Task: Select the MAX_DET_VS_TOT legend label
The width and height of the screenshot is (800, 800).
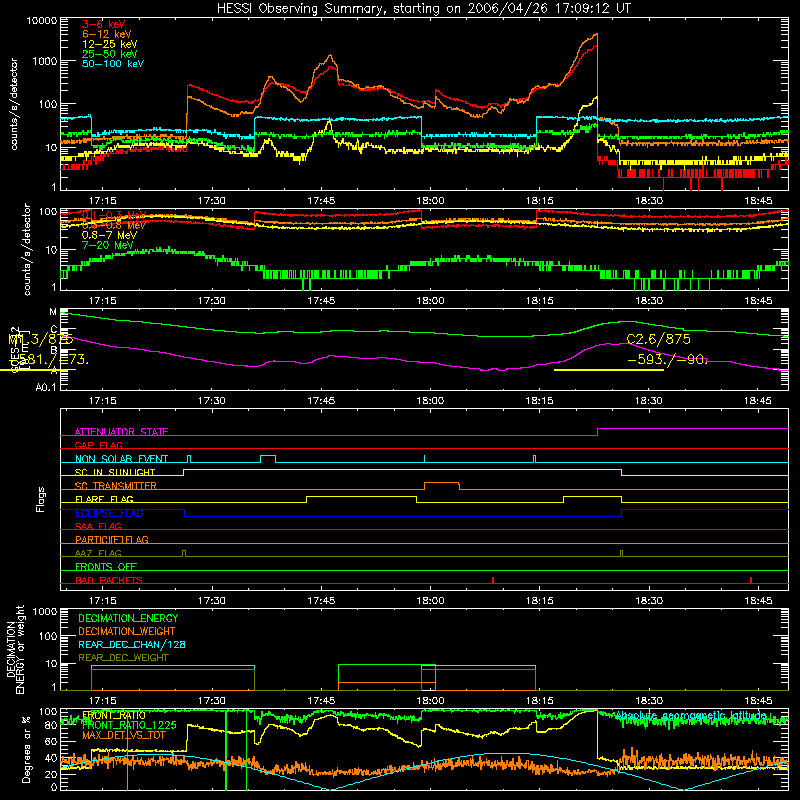Action: [x=124, y=735]
